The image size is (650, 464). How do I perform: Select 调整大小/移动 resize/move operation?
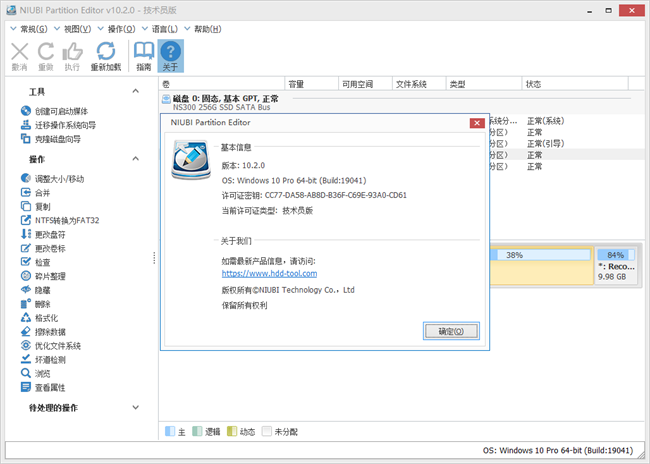point(52,179)
